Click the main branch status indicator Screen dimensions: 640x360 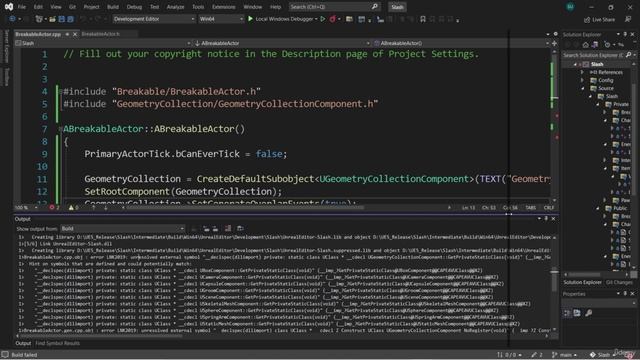point(564,355)
